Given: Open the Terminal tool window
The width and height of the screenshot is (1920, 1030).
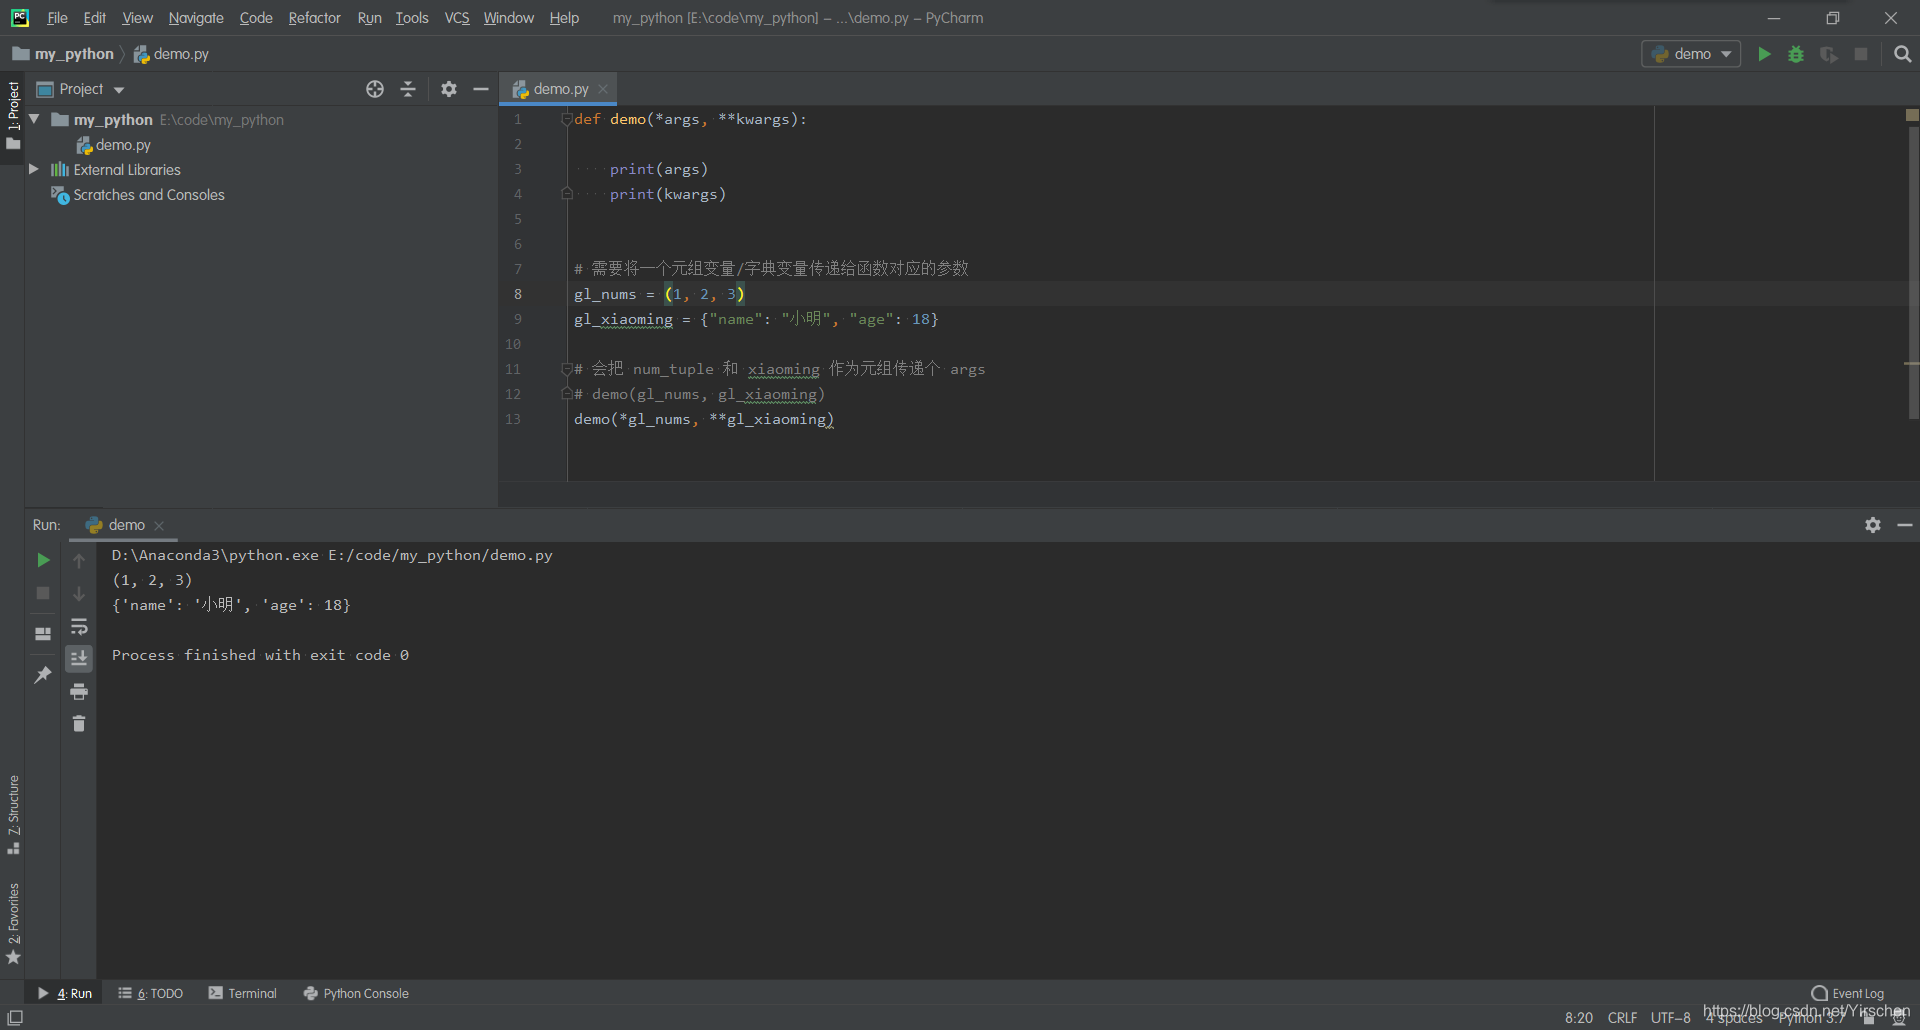Looking at the screenshot, I should pyautogui.click(x=242, y=993).
